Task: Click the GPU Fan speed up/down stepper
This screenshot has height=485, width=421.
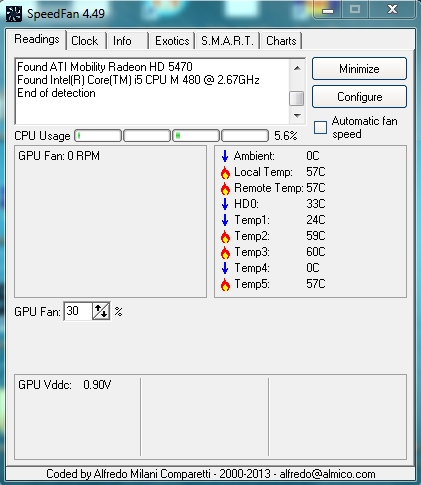Action: click(x=101, y=311)
